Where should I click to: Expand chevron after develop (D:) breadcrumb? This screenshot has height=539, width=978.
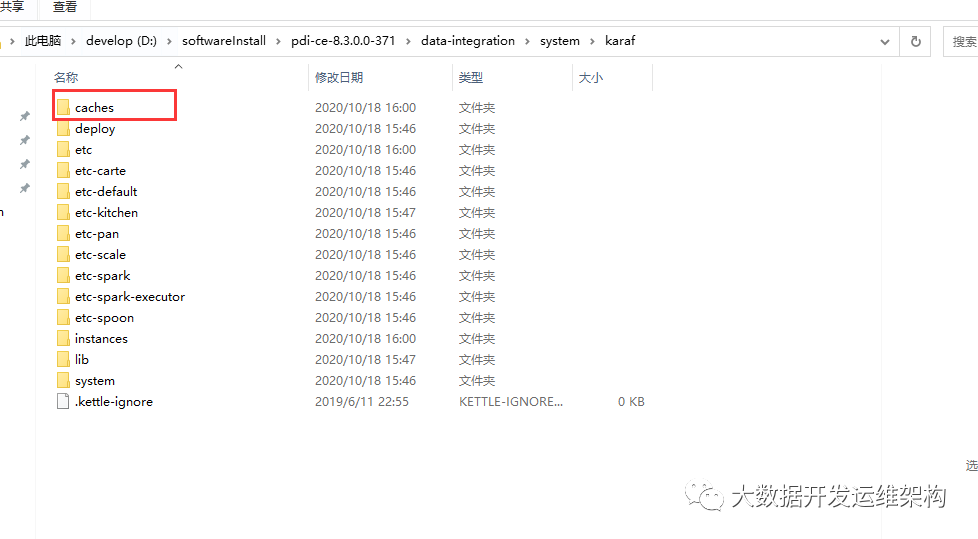[x=169, y=41]
